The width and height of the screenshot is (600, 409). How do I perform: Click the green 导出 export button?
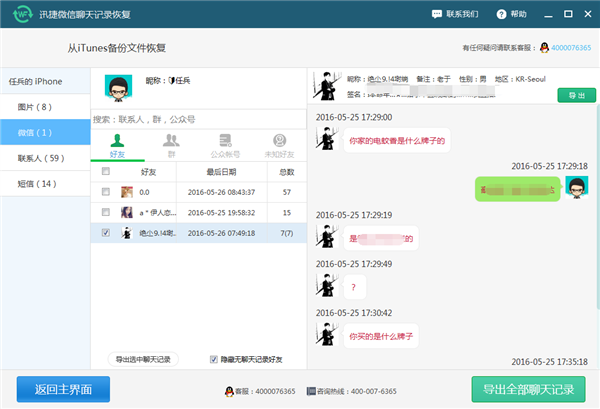[x=576, y=95]
